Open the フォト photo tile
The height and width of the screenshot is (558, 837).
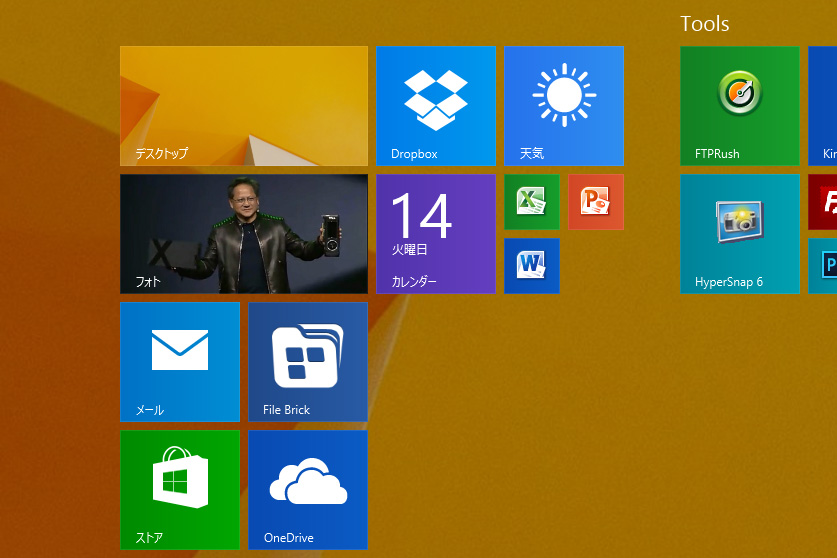click(244, 234)
